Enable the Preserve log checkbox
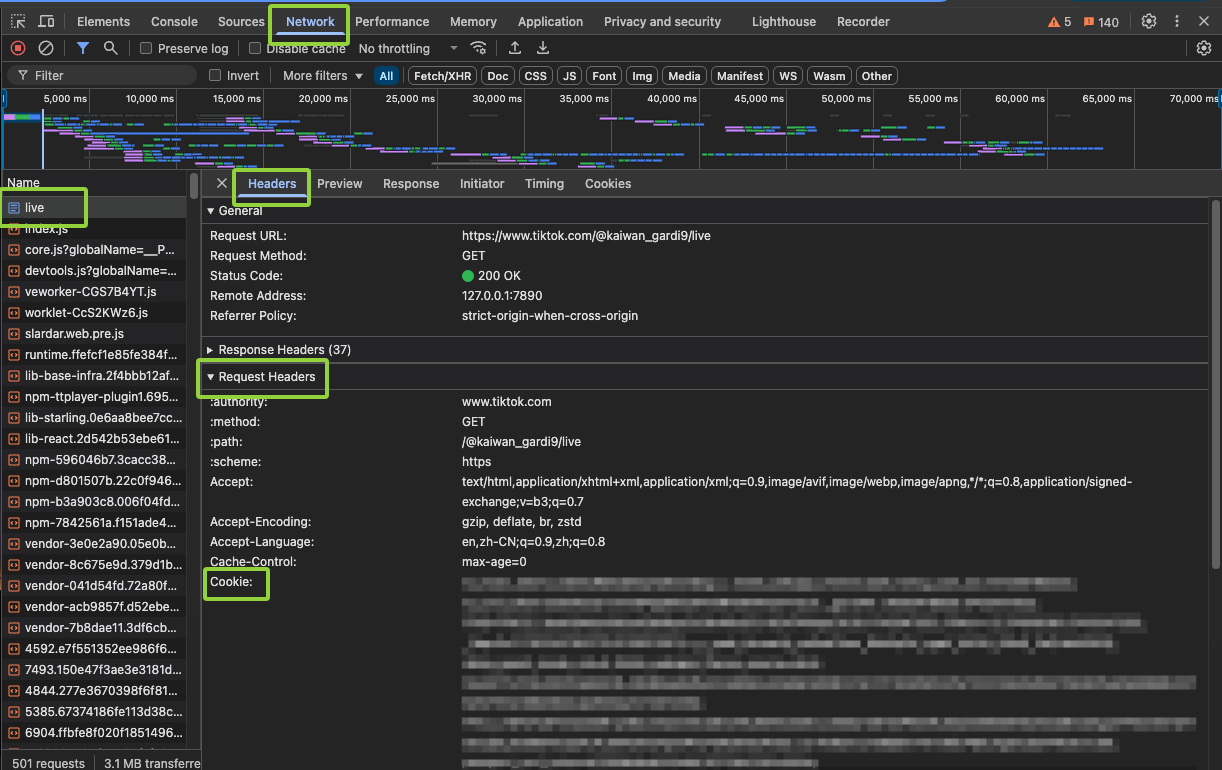The image size is (1222, 770). (146, 48)
